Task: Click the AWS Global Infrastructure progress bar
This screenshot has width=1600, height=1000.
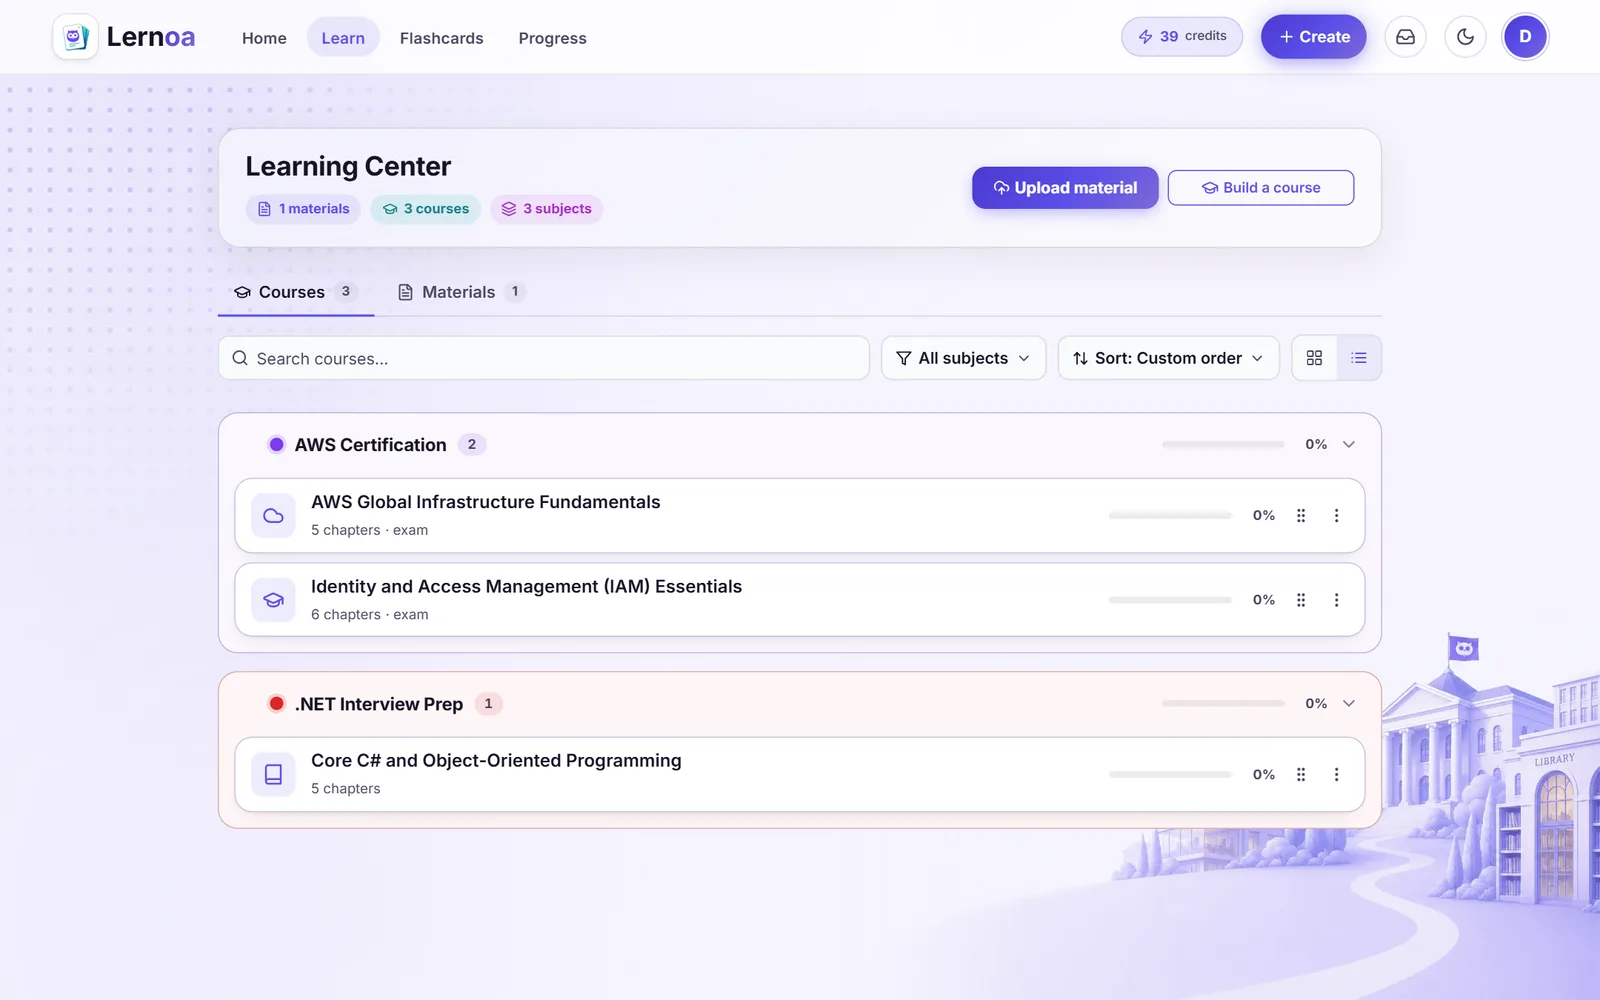Action: point(1170,516)
